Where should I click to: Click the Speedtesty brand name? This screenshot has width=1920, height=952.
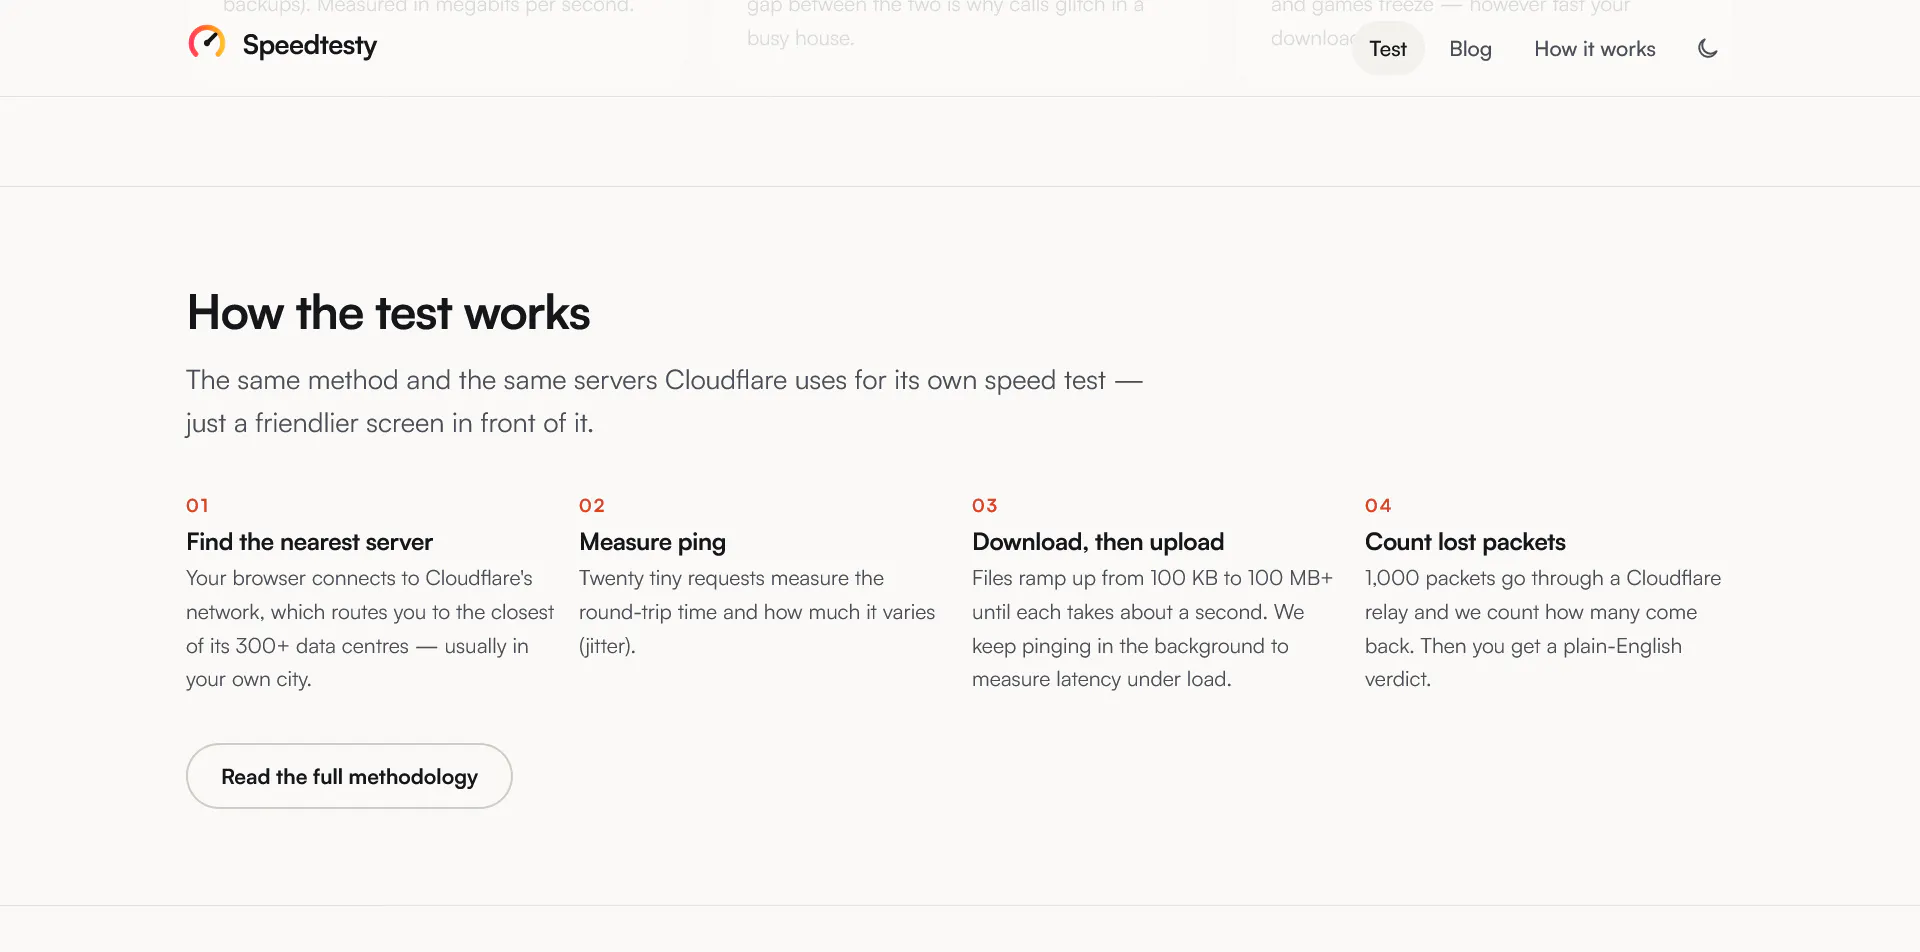click(x=310, y=45)
